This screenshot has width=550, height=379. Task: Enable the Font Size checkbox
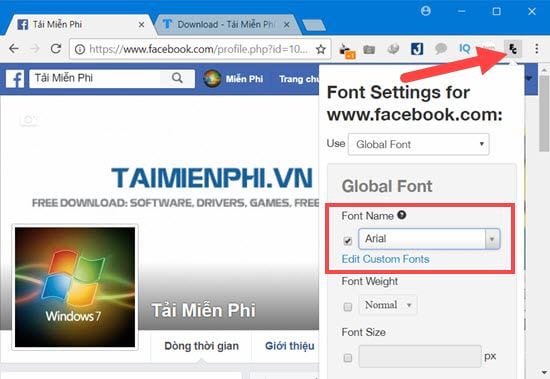(348, 358)
